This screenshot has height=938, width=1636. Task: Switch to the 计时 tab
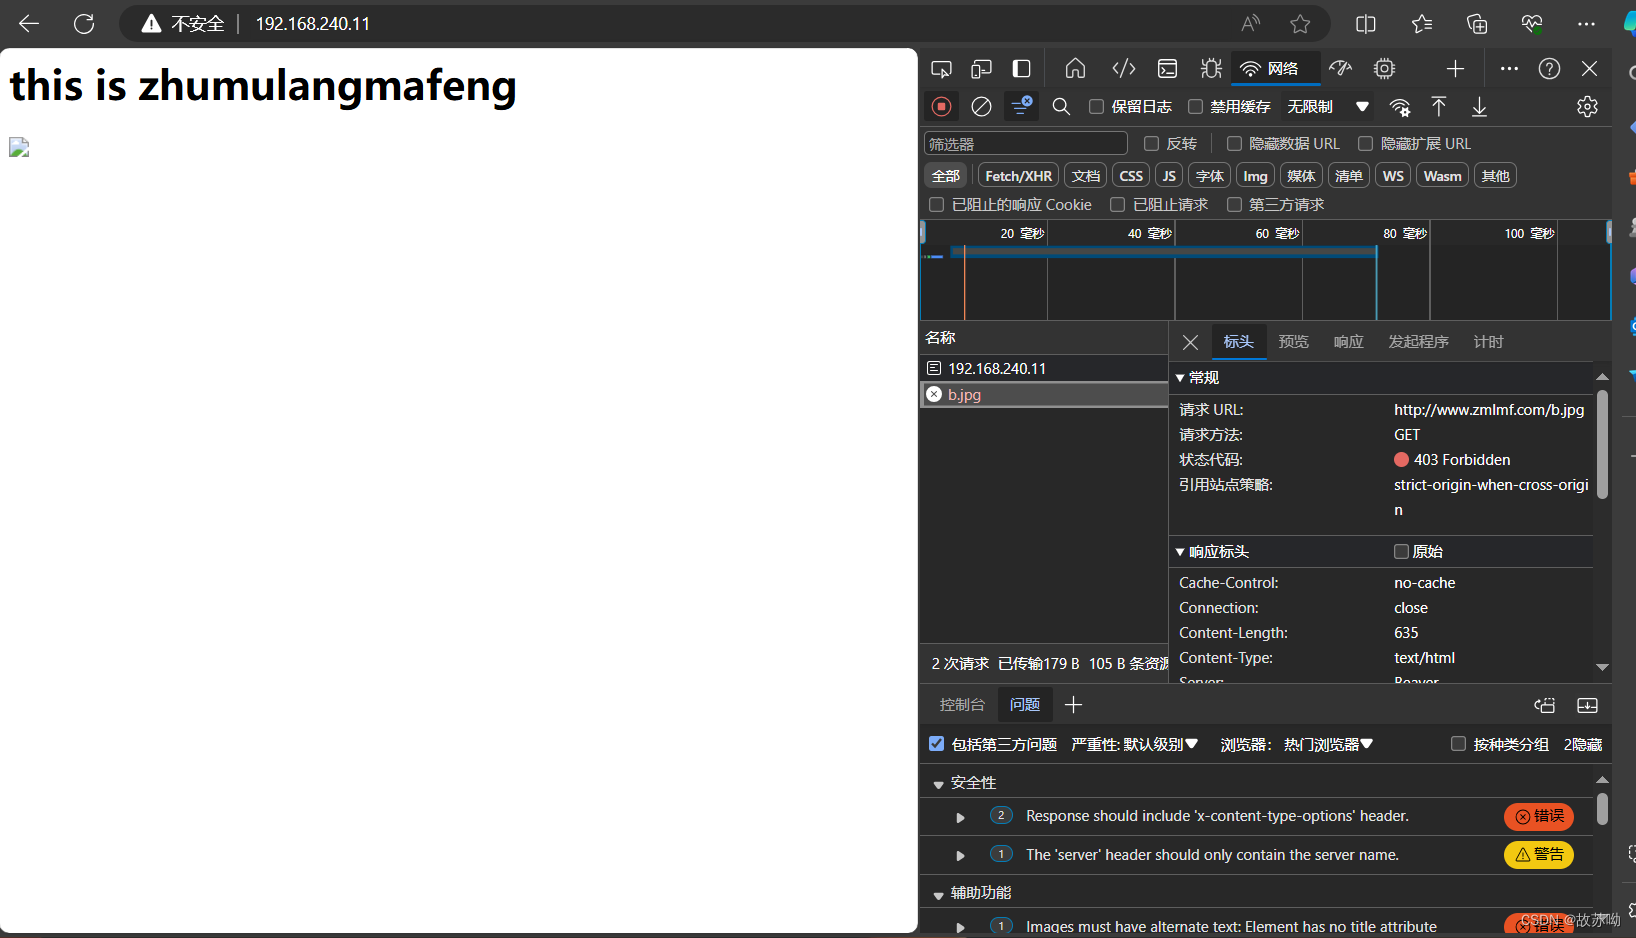click(1488, 342)
